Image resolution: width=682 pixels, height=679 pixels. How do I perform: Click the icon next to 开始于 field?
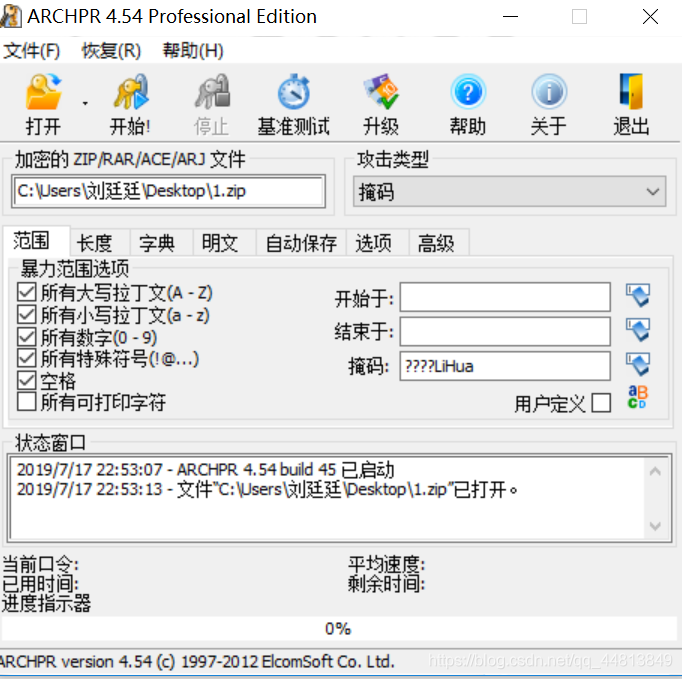638,296
